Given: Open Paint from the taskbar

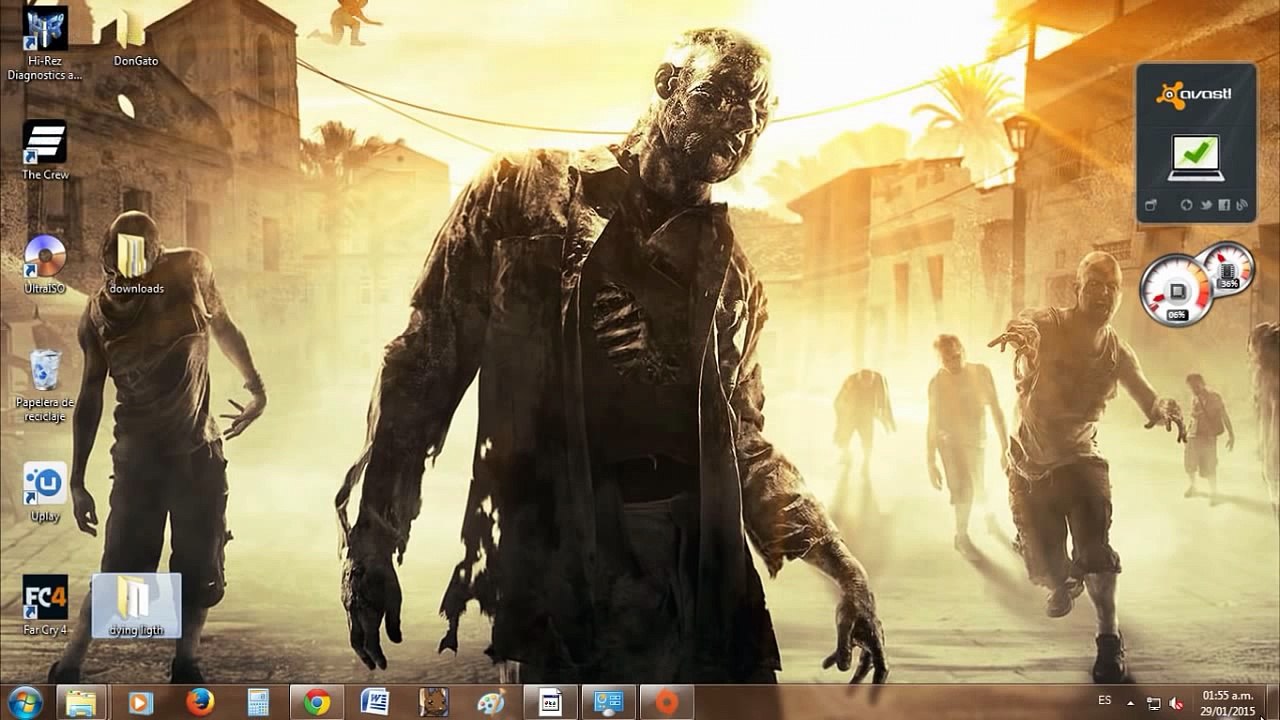Looking at the screenshot, I should 491,703.
